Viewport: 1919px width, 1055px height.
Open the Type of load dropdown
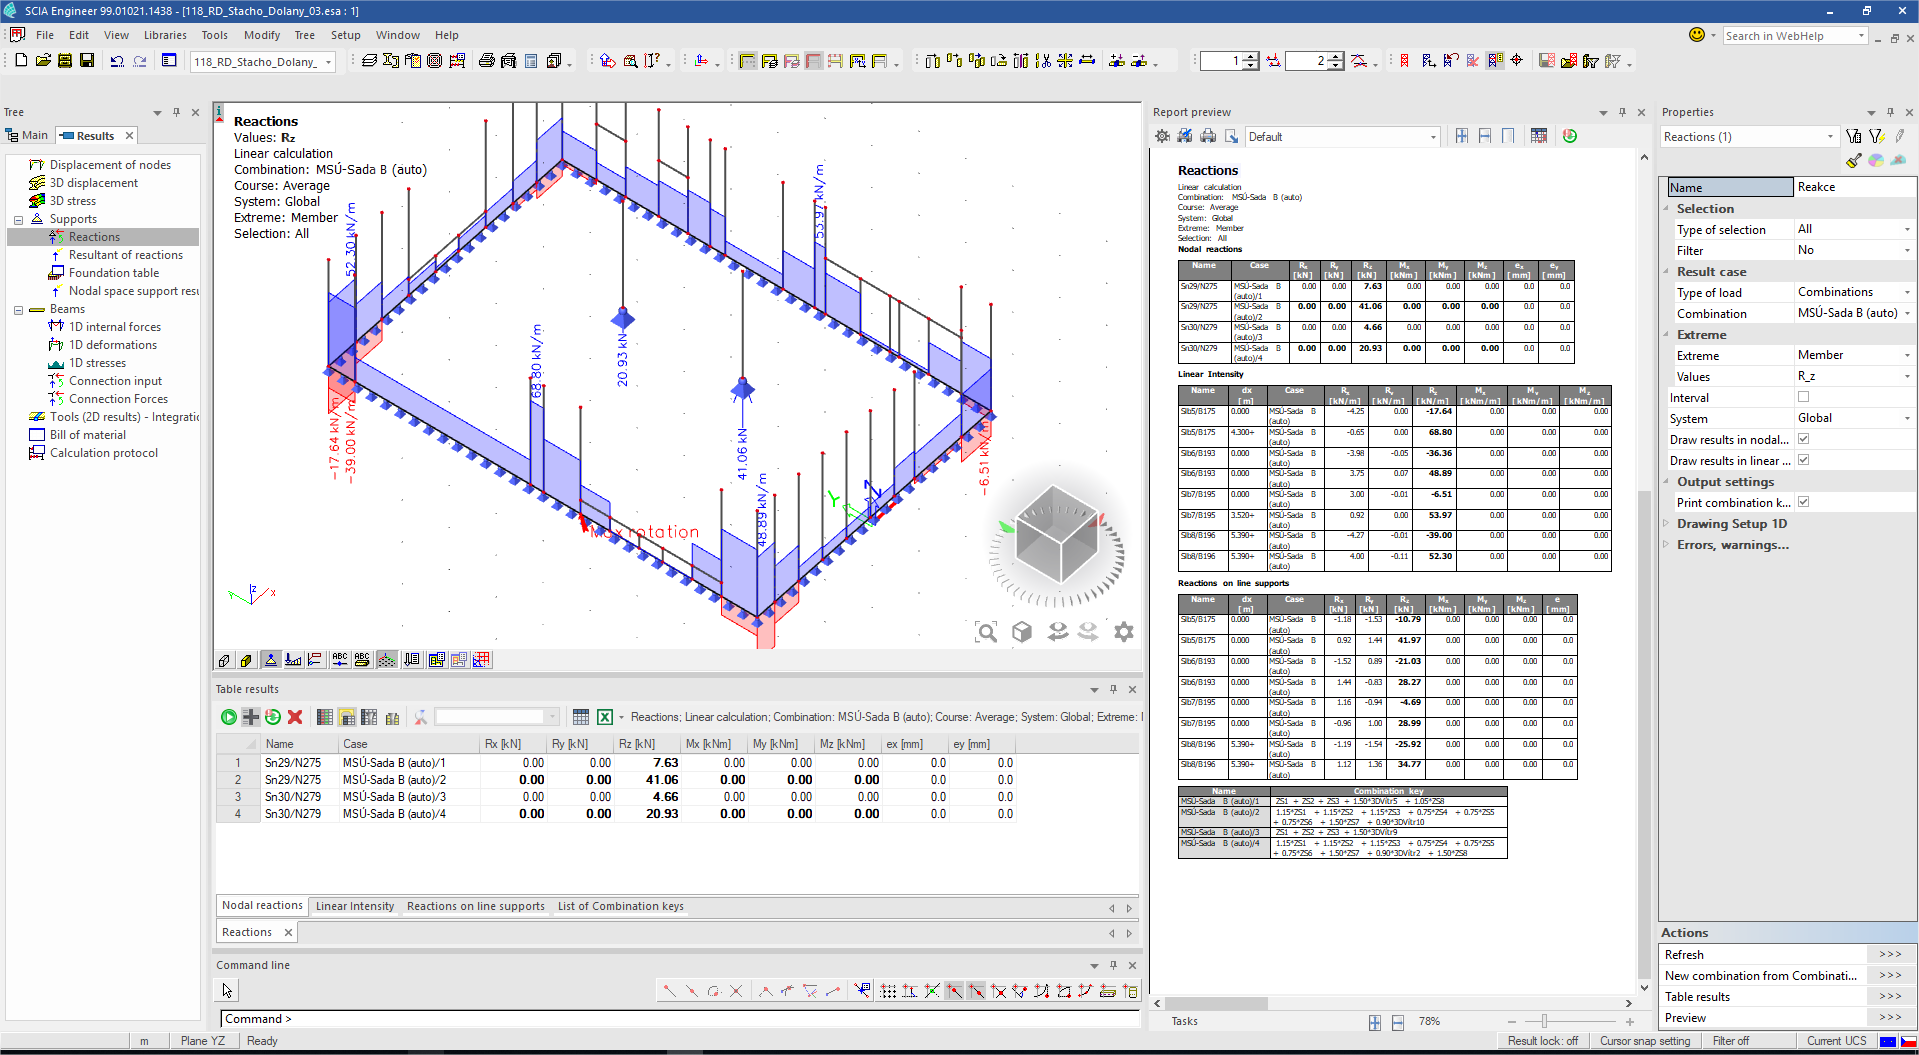pyautogui.click(x=1906, y=292)
